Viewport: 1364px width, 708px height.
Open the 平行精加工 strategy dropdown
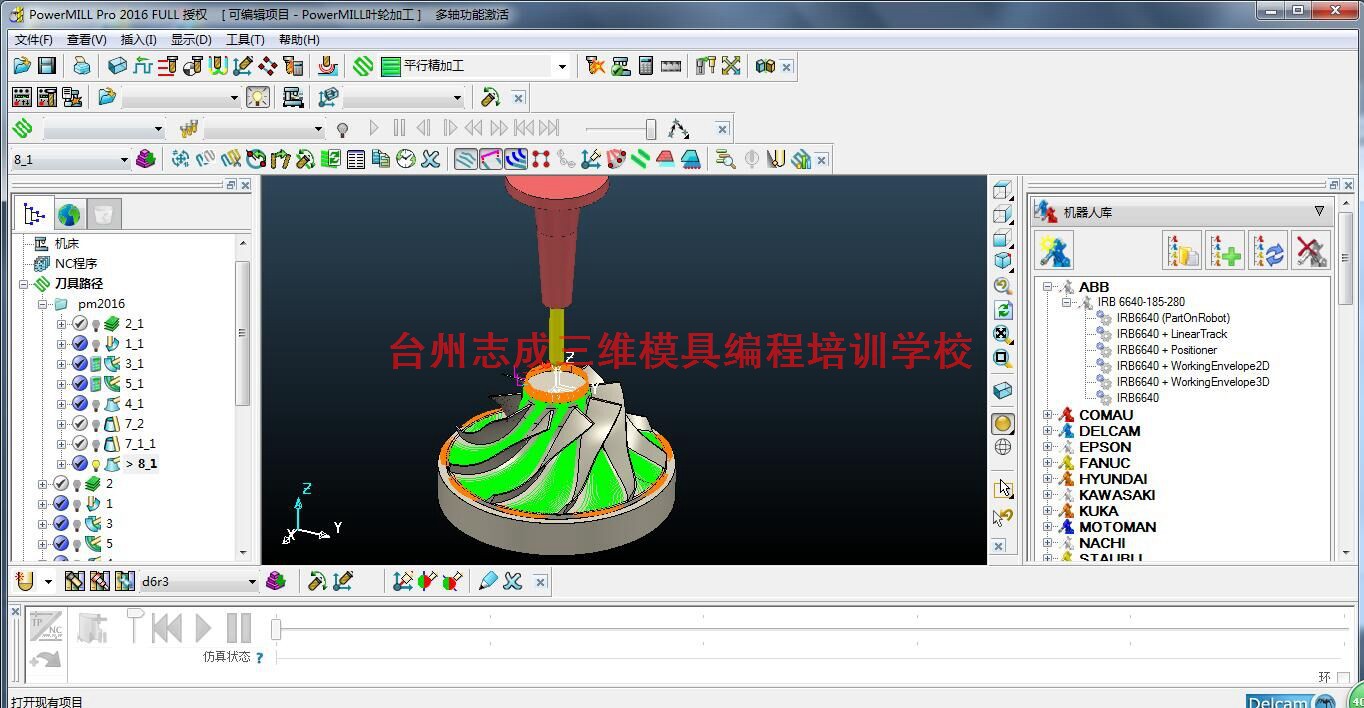562,66
